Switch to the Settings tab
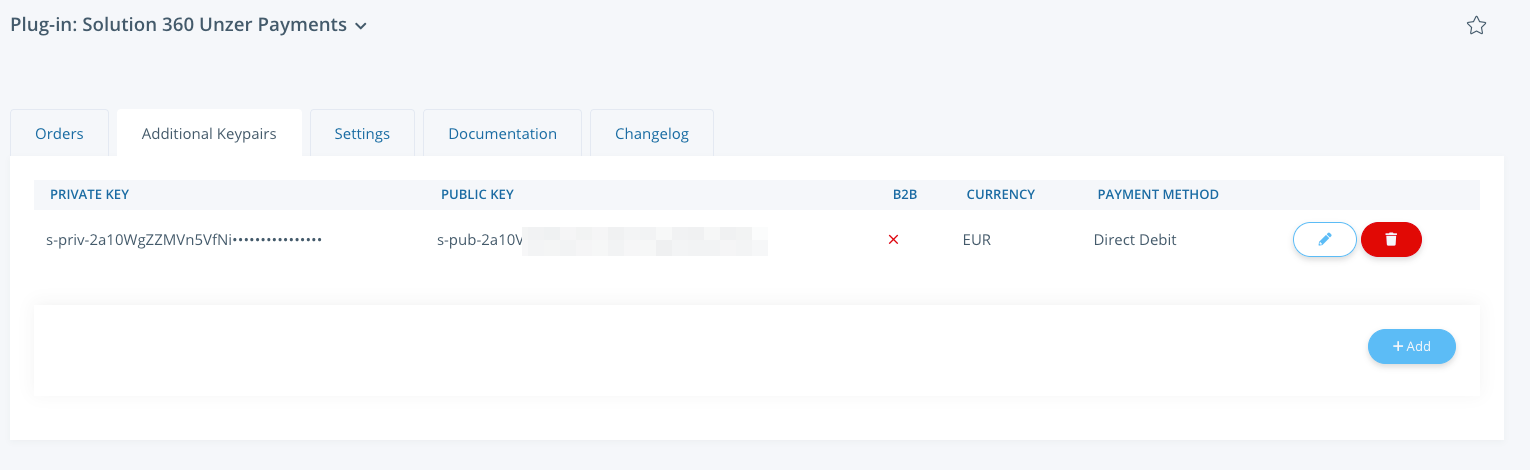The width and height of the screenshot is (1530, 470). pyautogui.click(x=362, y=133)
